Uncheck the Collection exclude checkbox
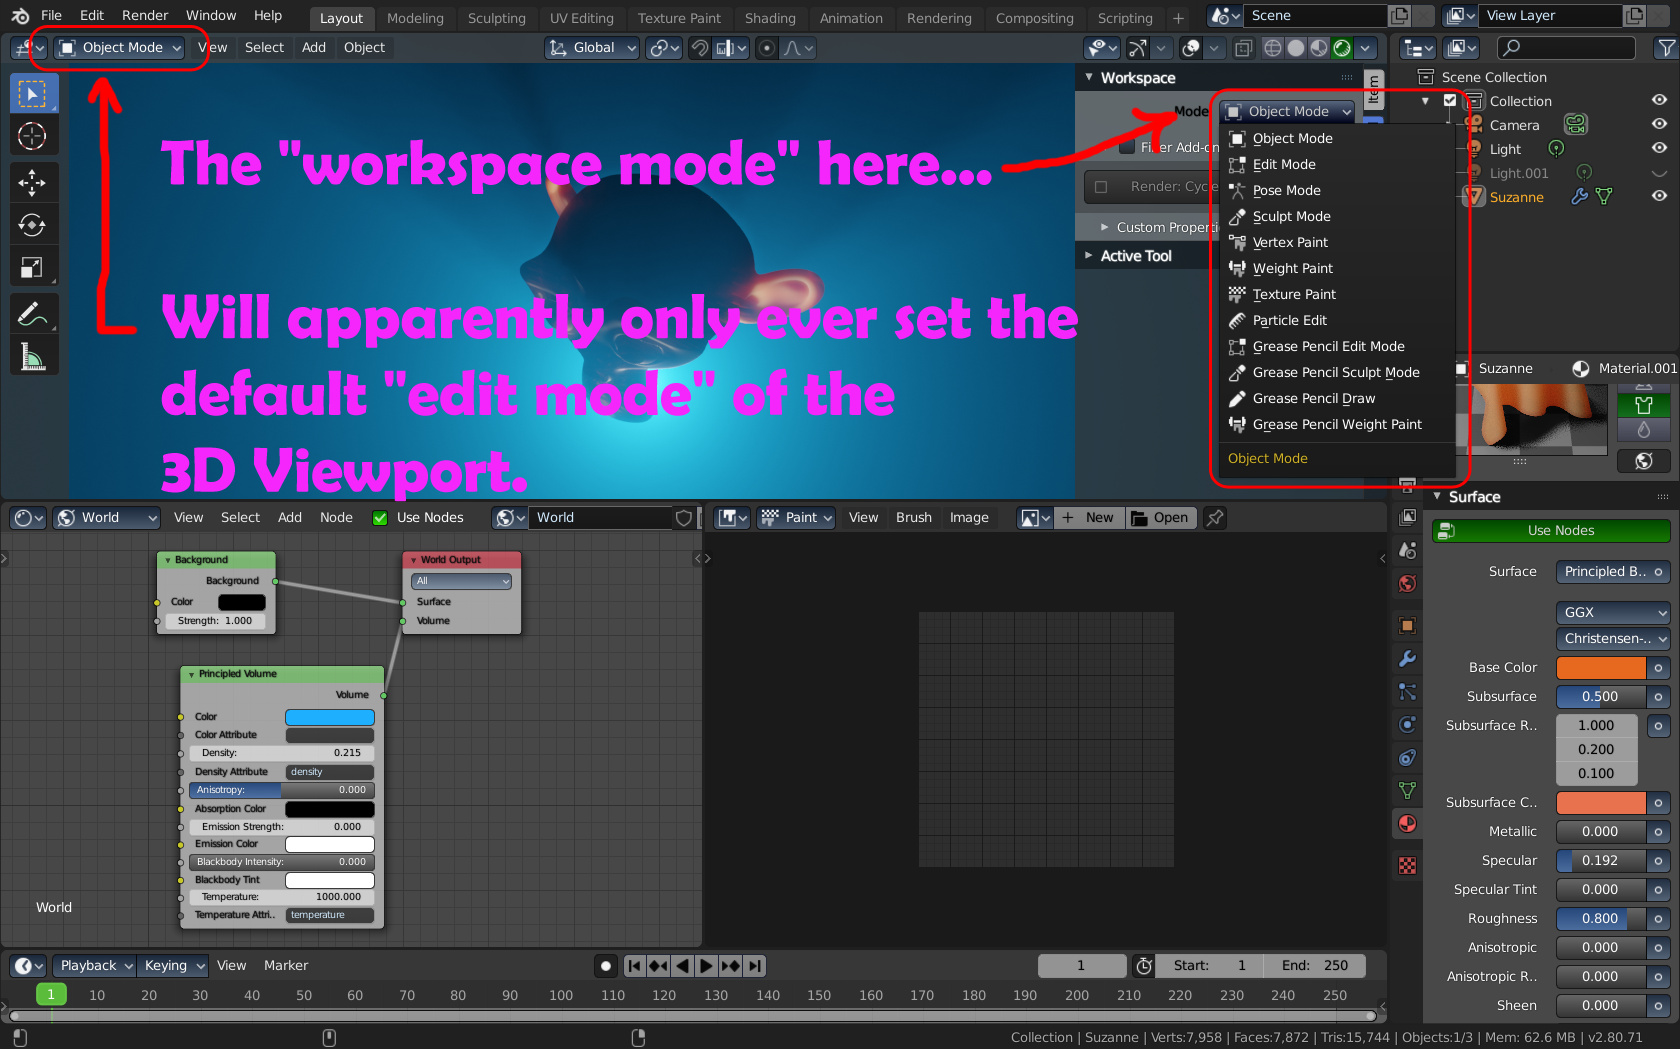The width and height of the screenshot is (1680, 1049). coord(1450,101)
